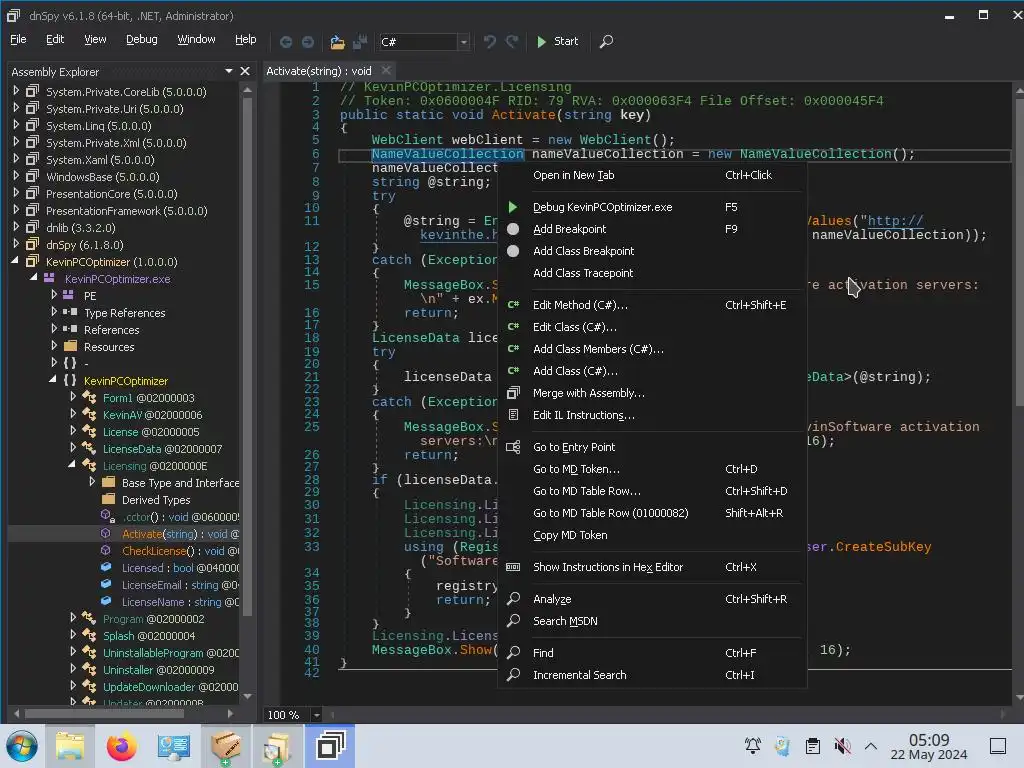The height and width of the screenshot is (768, 1024).
Task: Expand the dnlib (3.3.2.0) node
Action: tap(16, 227)
